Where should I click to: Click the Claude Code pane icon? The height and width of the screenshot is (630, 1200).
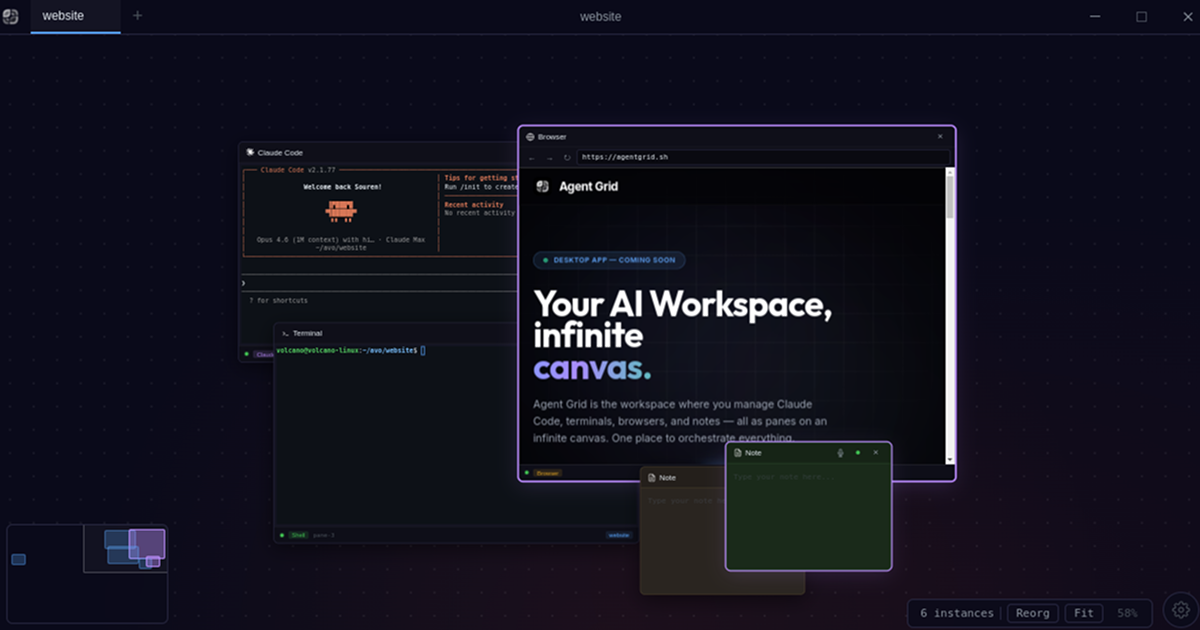point(250,152)
